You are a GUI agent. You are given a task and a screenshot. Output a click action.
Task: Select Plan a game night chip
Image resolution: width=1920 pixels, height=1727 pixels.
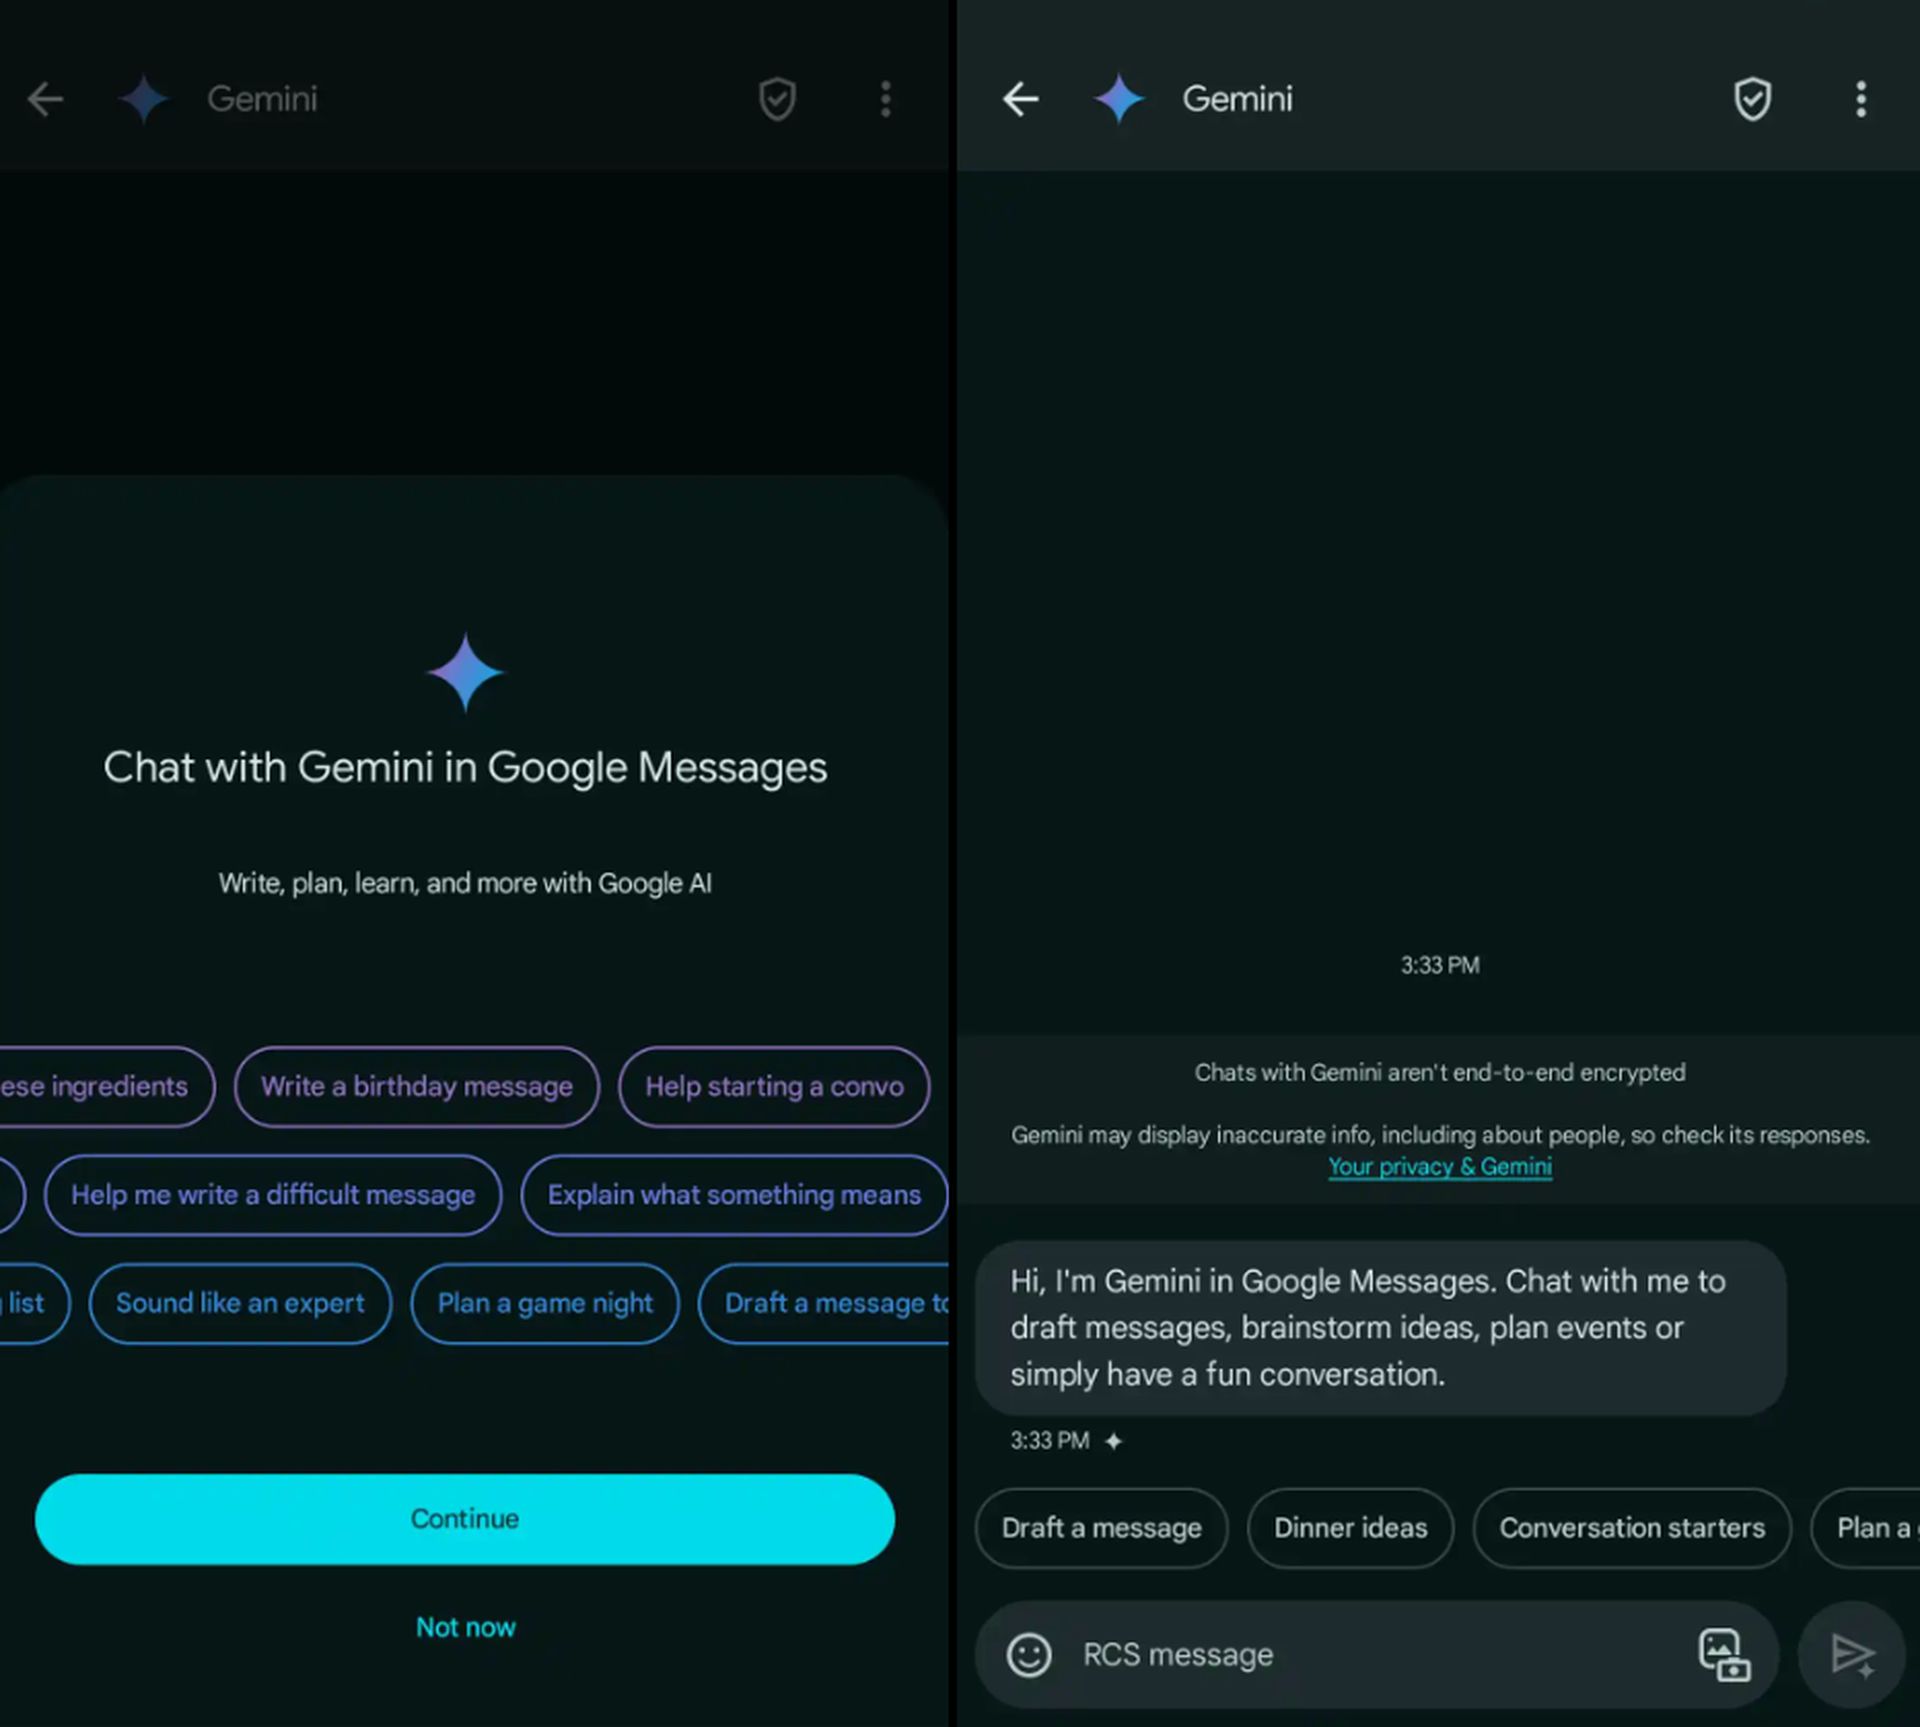pyautogui.click(x=545, y=1302)
